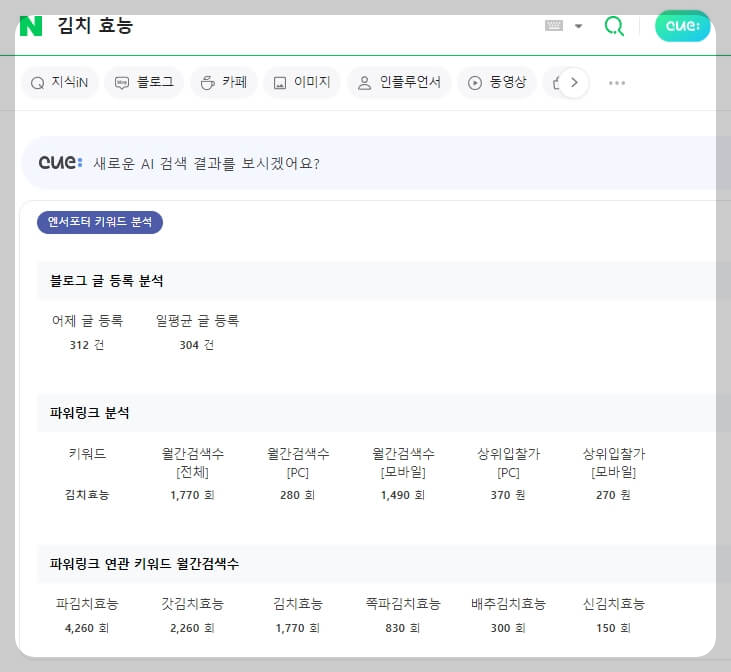Viewport: 731px width, 672px height.
Task: Click the green search magnifier icon
Action: coord(614,26)
